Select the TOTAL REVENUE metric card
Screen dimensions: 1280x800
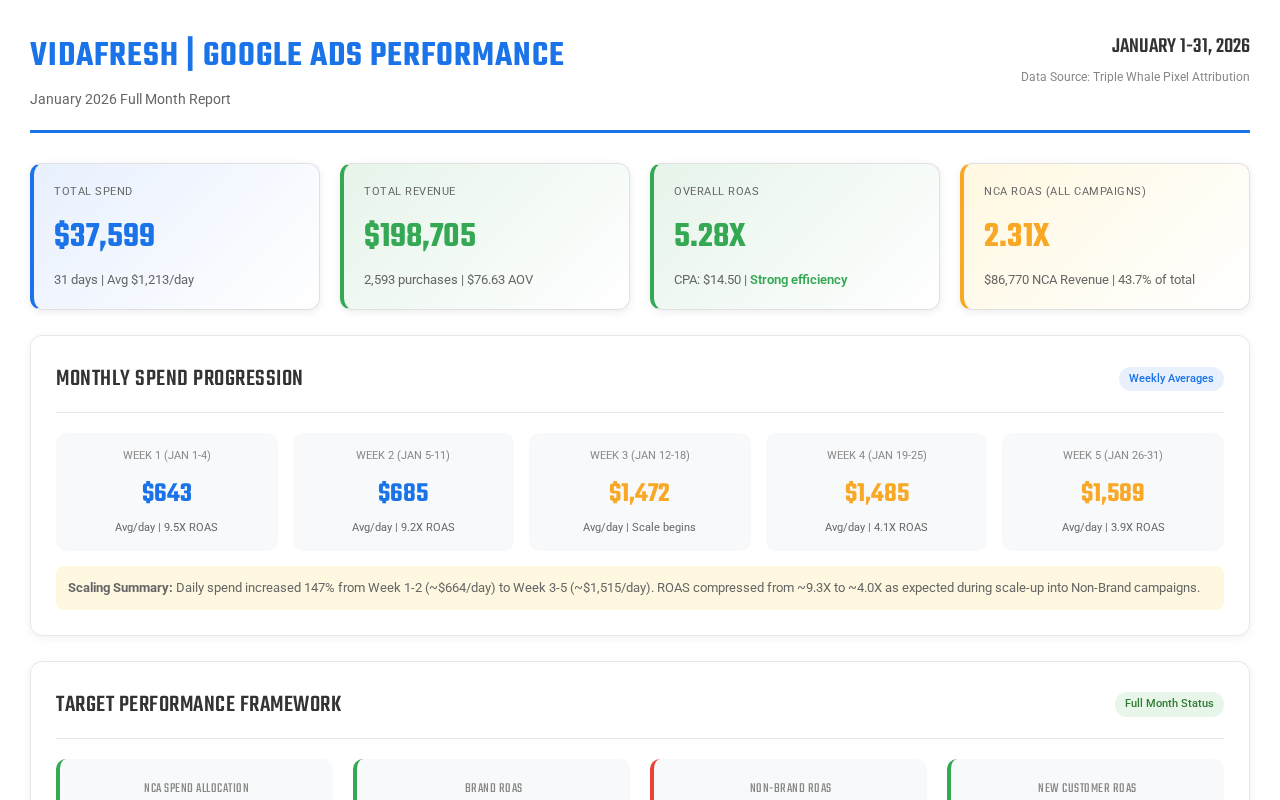(x=485, y=236)
